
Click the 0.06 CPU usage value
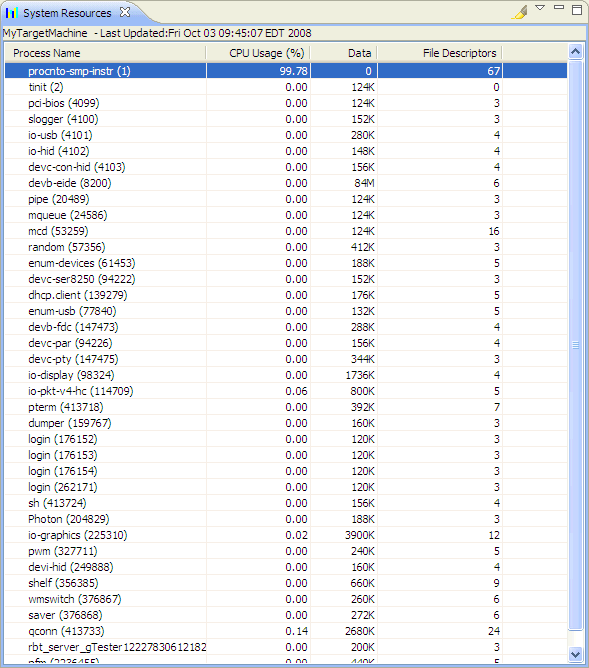click(296, 391)
